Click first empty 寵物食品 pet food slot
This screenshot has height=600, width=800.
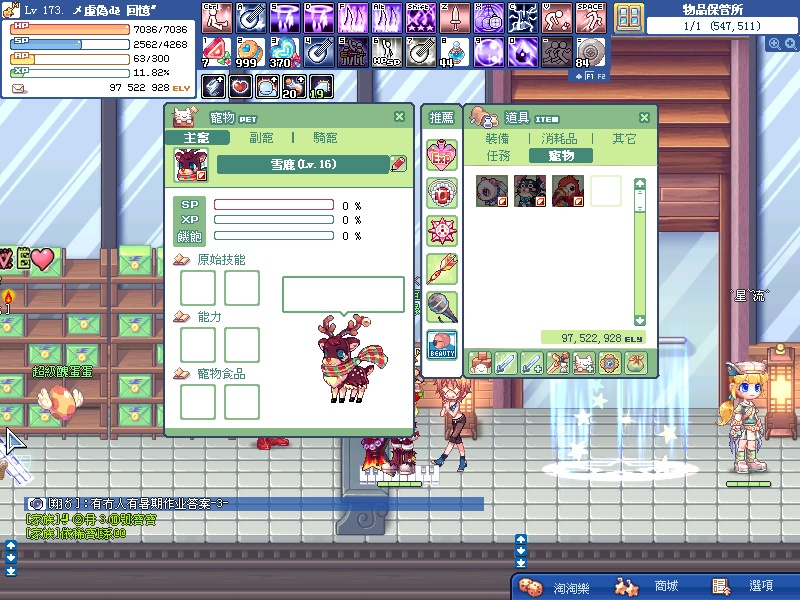(198, 402)
